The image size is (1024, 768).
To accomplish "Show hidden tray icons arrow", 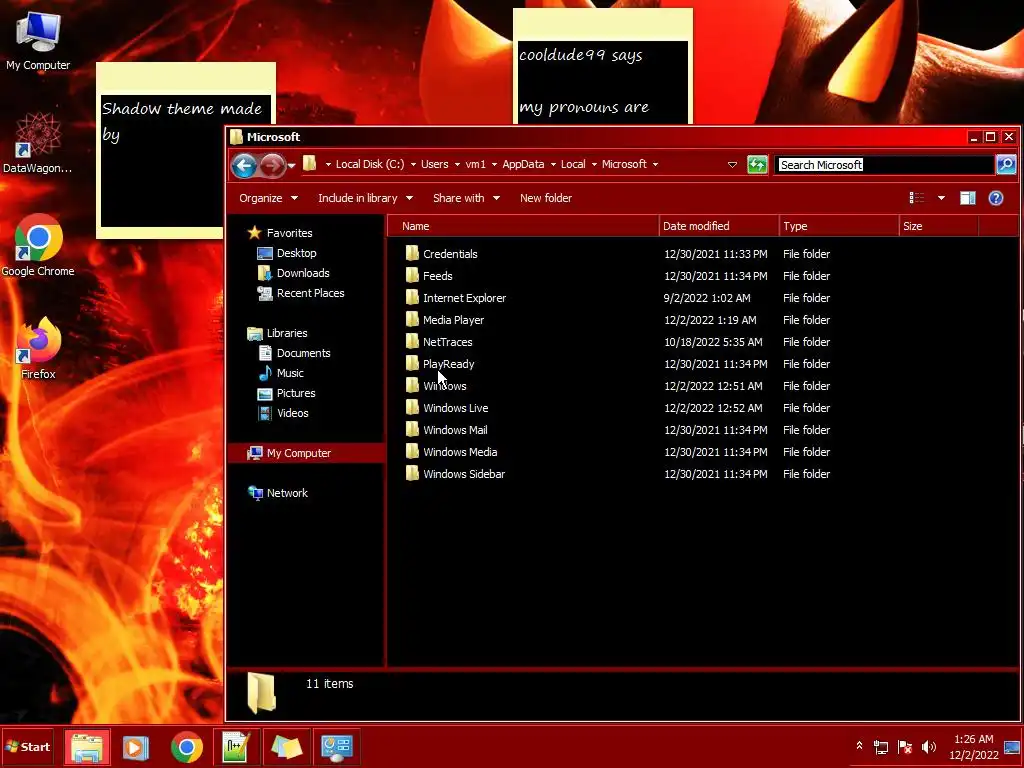I will pyautogui.click(x=859, y=746).
